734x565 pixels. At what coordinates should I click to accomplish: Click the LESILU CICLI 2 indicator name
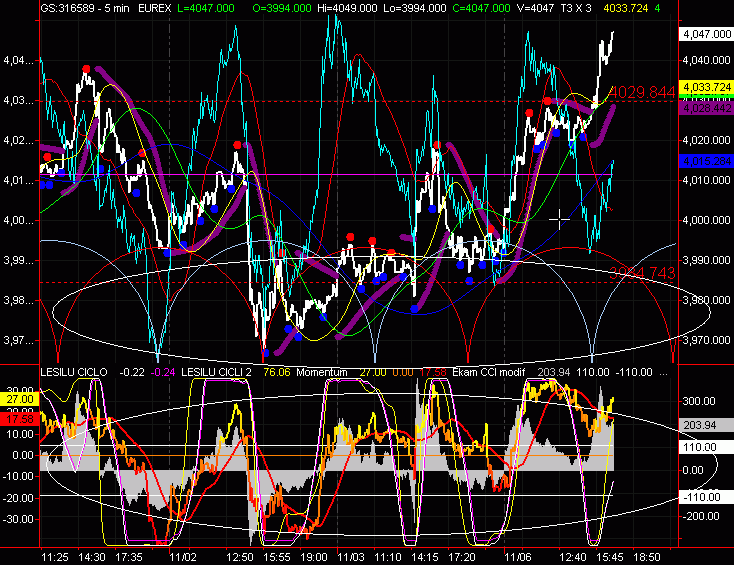tap(216, 372)
